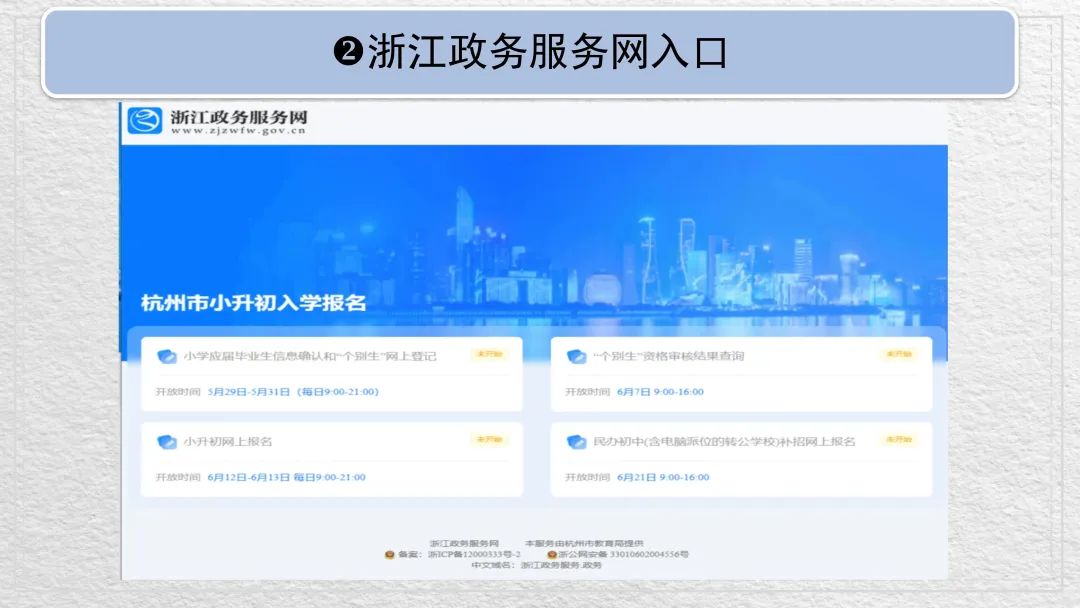Click 未开始 badge on 小学应届毕业生 card
This screenshot has height=608, width=1080.
tap(490, 354)
